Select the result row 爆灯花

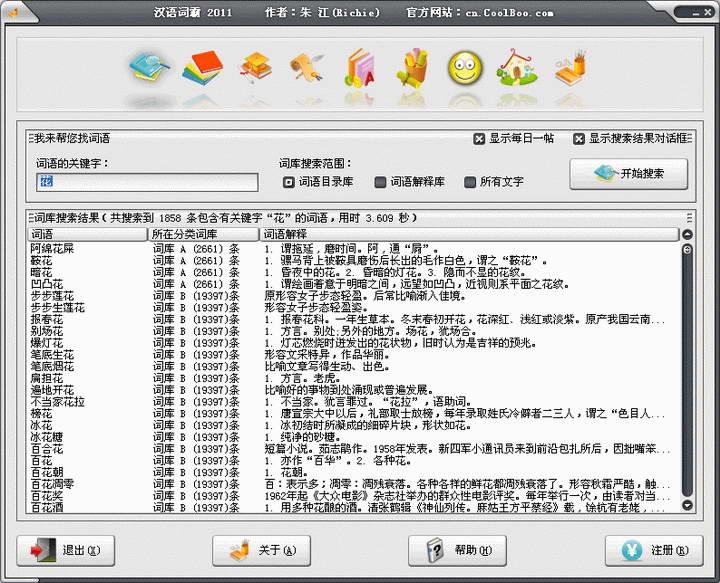(354, 343)
